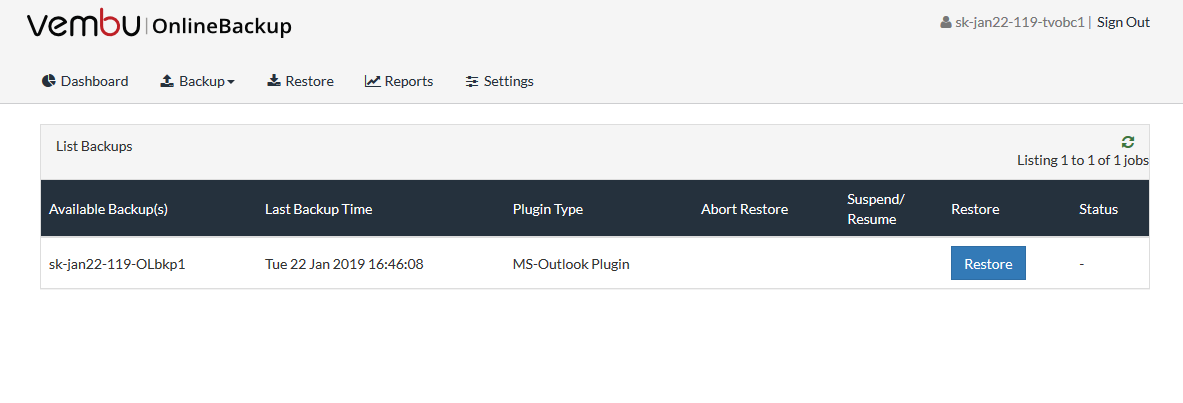Image resolution: width=1183 pixels, height=403 pixels.
Task: Click the Plugin Type column header
Action: pyautogui.click(x=548, y=209)
